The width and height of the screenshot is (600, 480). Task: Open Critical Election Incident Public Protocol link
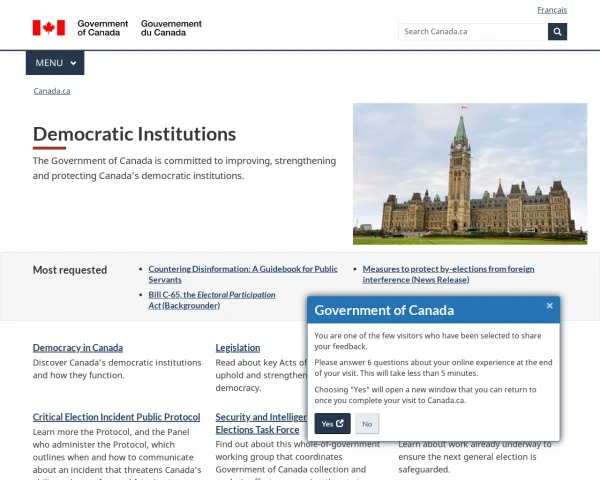point(116,417)
